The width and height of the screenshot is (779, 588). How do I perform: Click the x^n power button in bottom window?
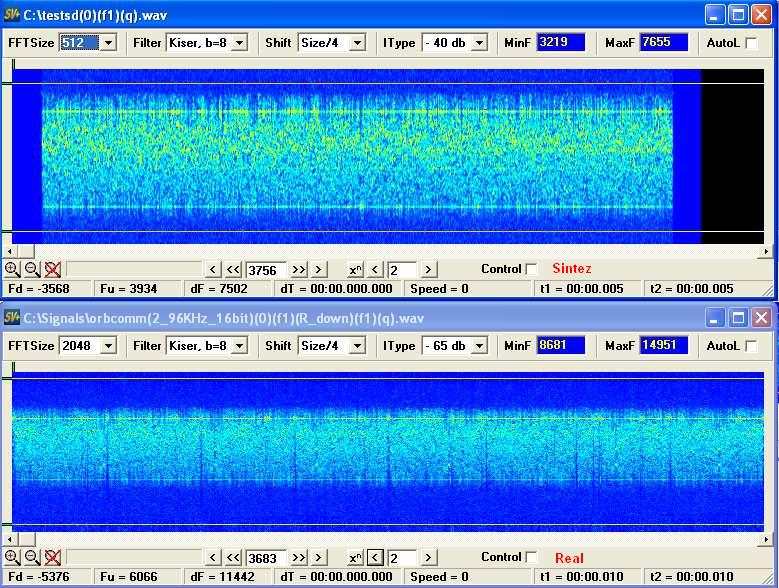tap(355, 557)
